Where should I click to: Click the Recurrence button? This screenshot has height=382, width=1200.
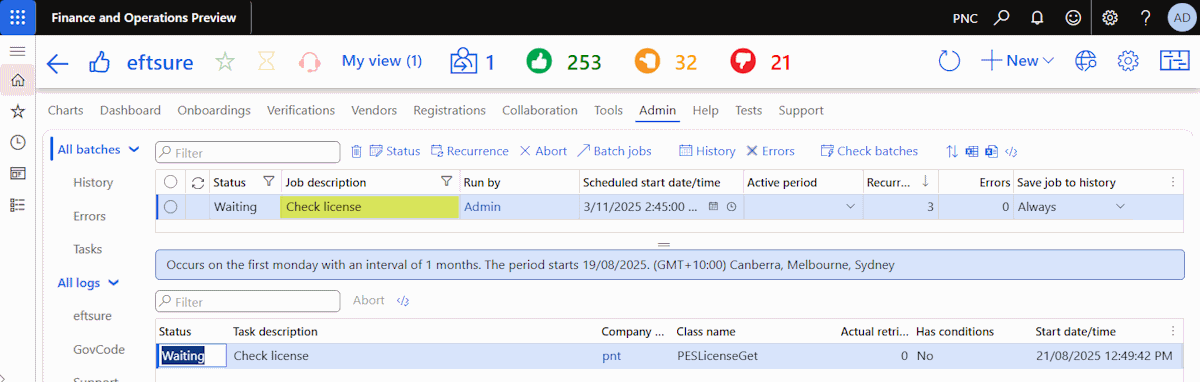(470, 151)
